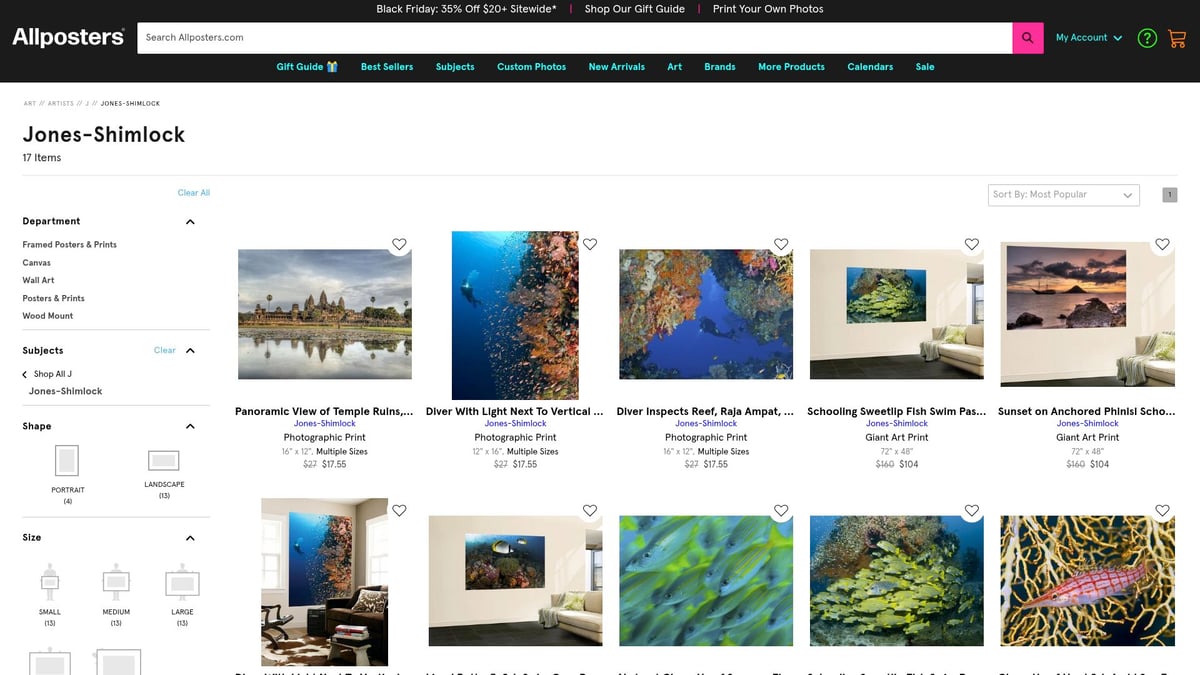Viewport: 1200px width, 675px height.
Task: Expand the My Account menu
Action: [x=1088, y=38]
